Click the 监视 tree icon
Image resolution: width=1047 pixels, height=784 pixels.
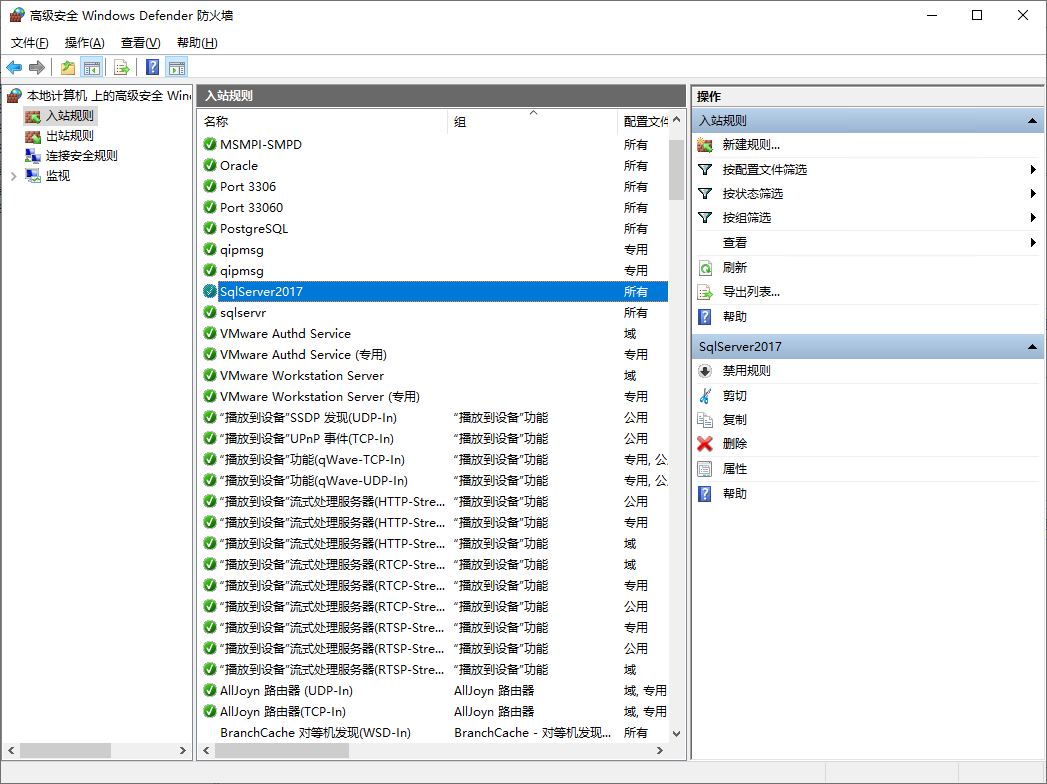33,176
